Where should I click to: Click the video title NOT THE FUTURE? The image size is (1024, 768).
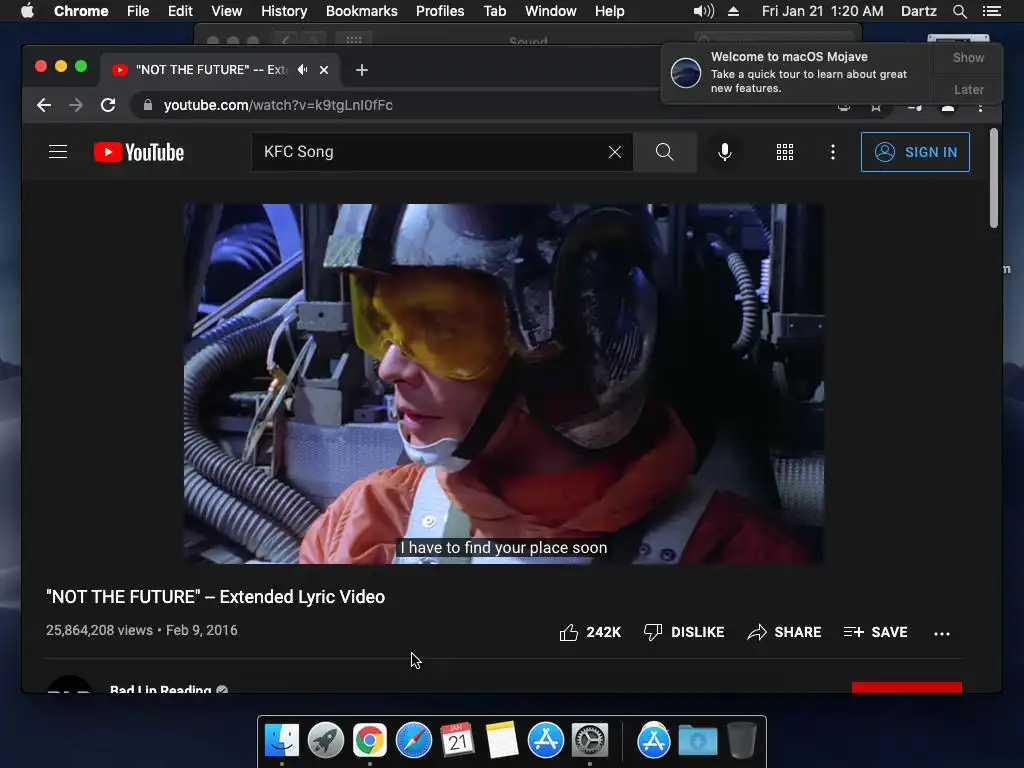[x=216, y=597]
